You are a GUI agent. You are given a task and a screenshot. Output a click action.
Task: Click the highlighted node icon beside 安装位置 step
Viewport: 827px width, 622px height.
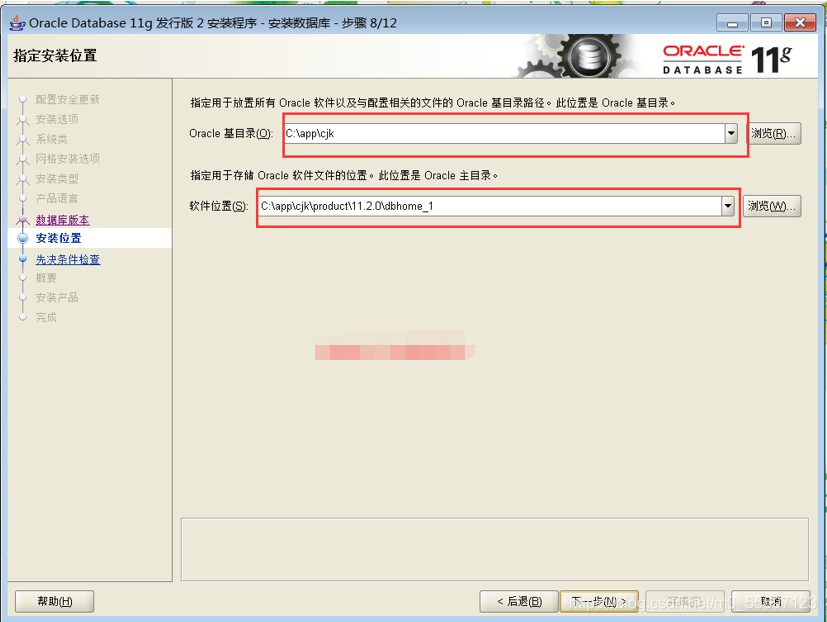(x=23, y=238)
